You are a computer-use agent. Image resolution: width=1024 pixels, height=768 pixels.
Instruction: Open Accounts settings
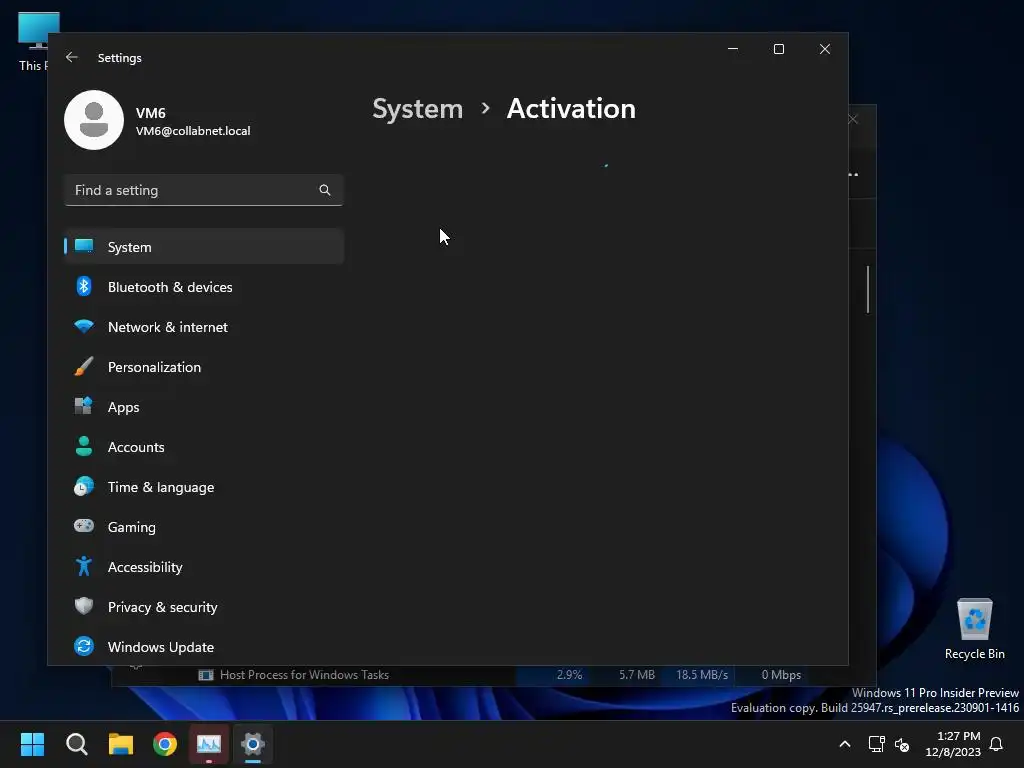point(204,447)
